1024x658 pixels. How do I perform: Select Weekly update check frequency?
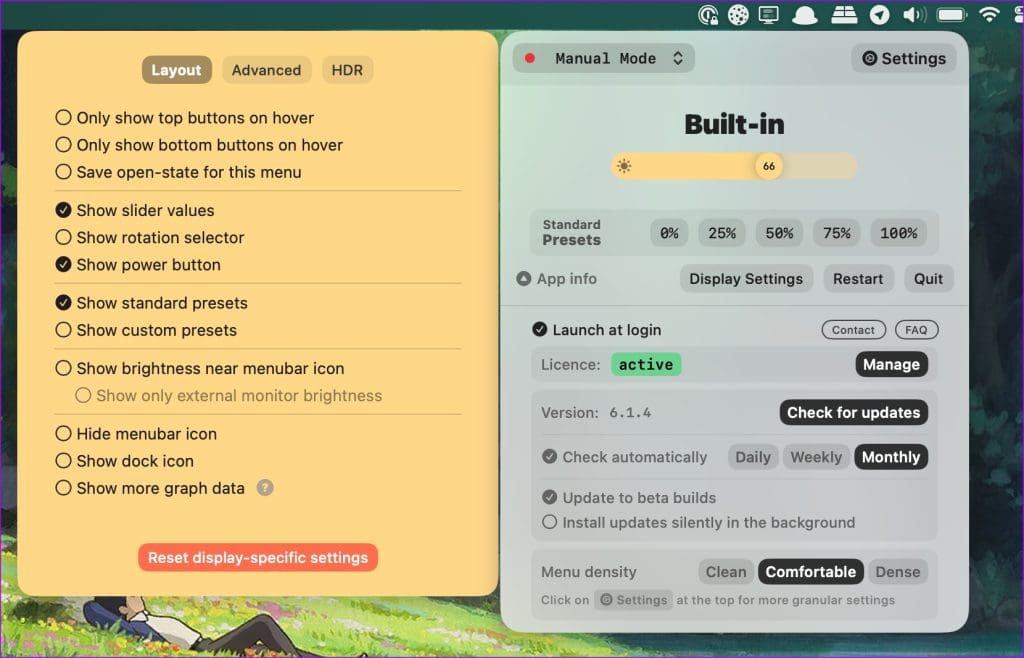(x=816, y=457)
